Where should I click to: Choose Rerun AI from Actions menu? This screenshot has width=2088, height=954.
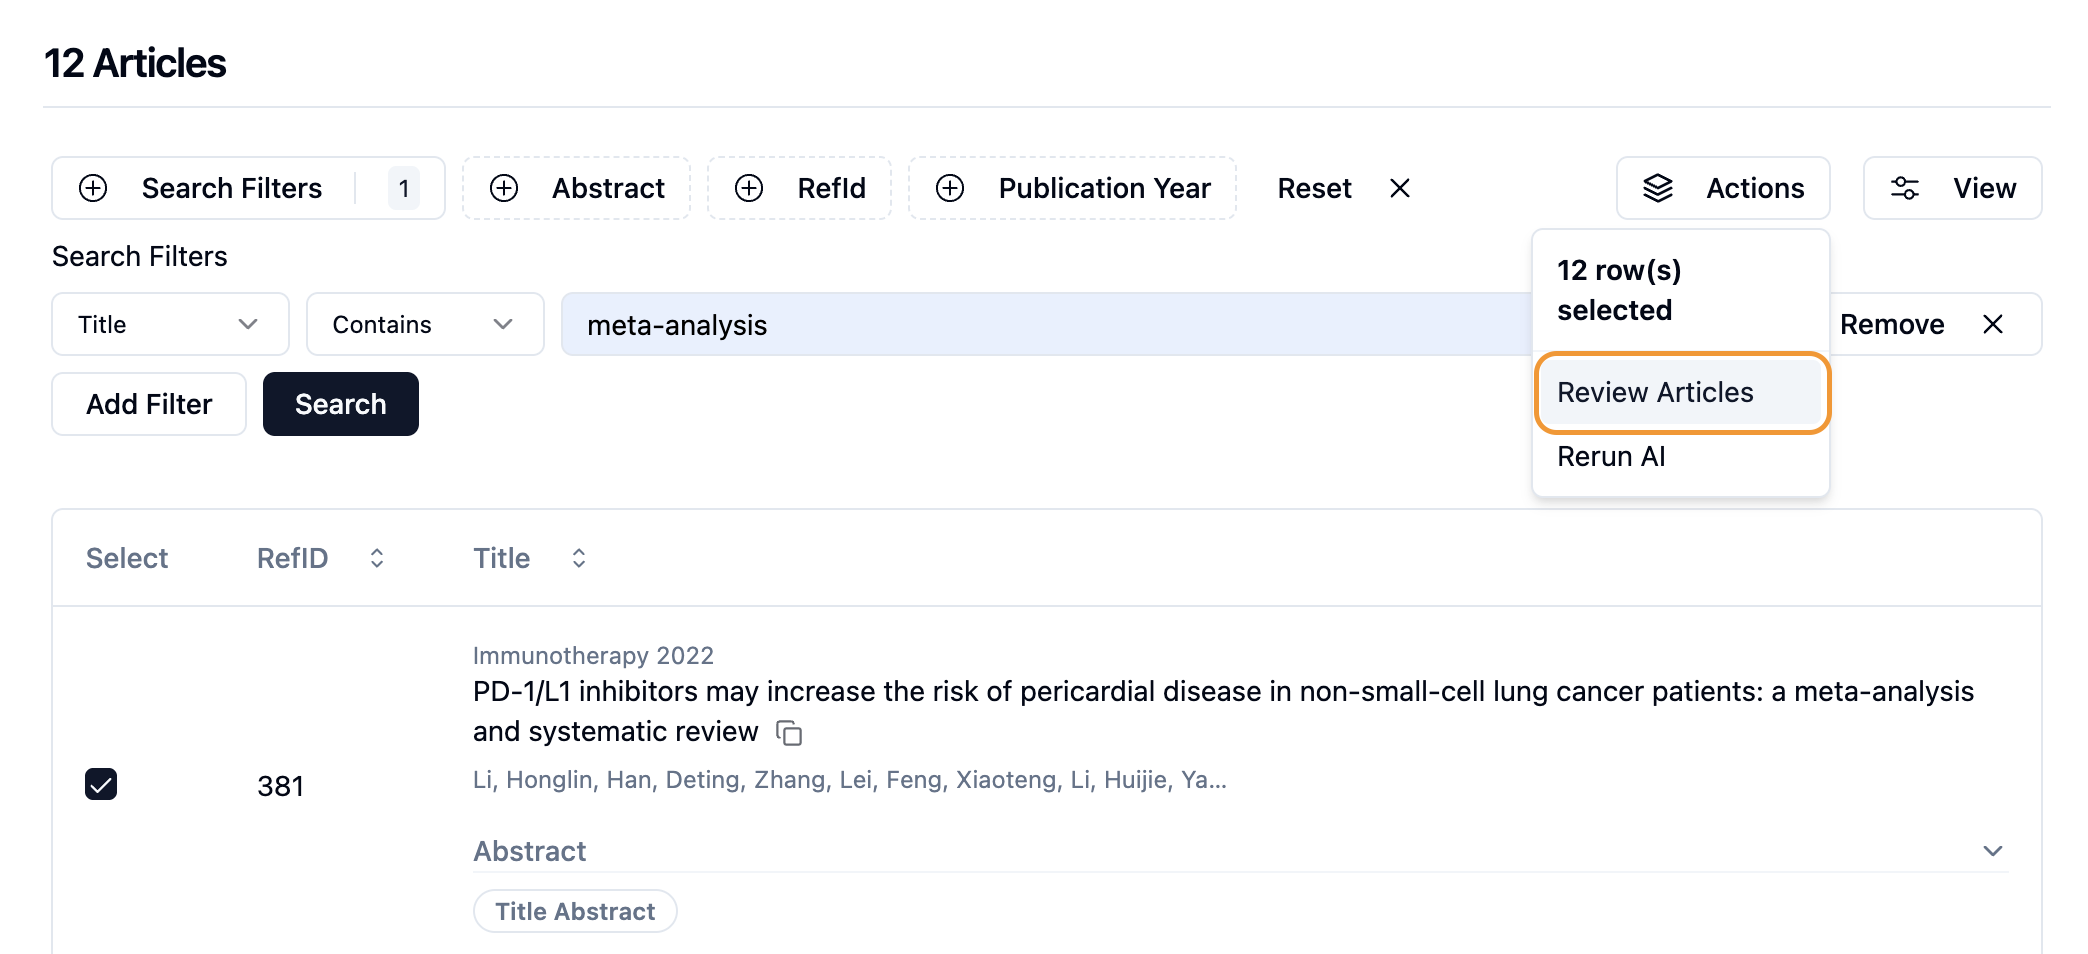point(1611,456)
